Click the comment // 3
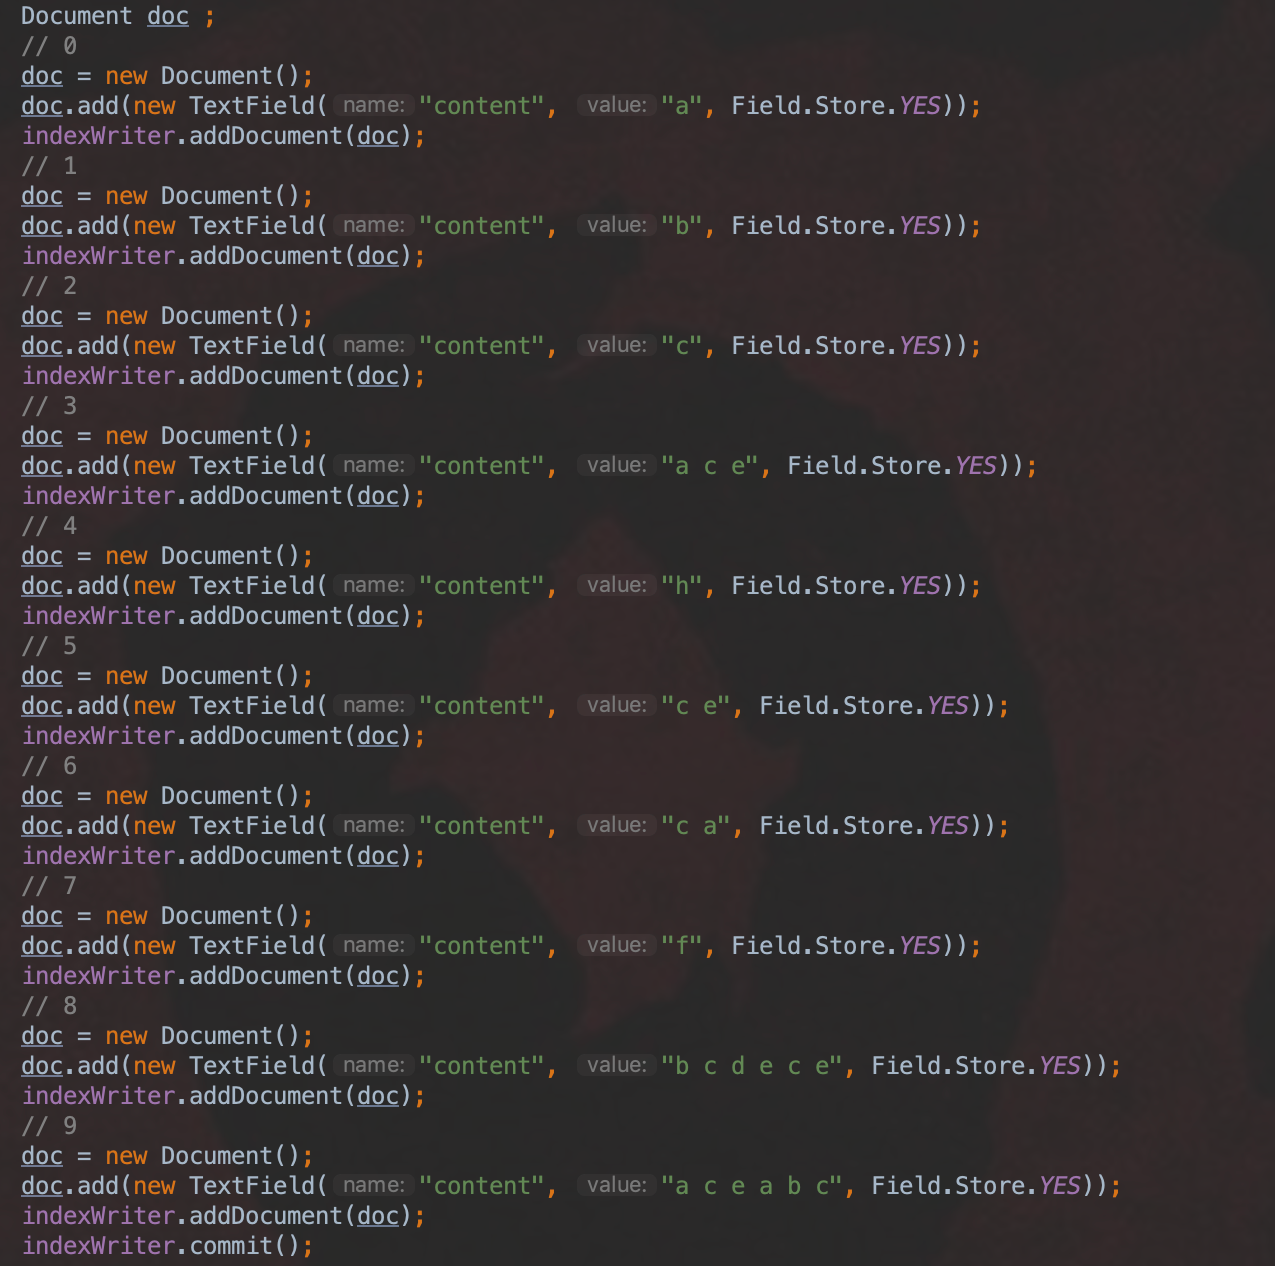 tap(49, 406)
